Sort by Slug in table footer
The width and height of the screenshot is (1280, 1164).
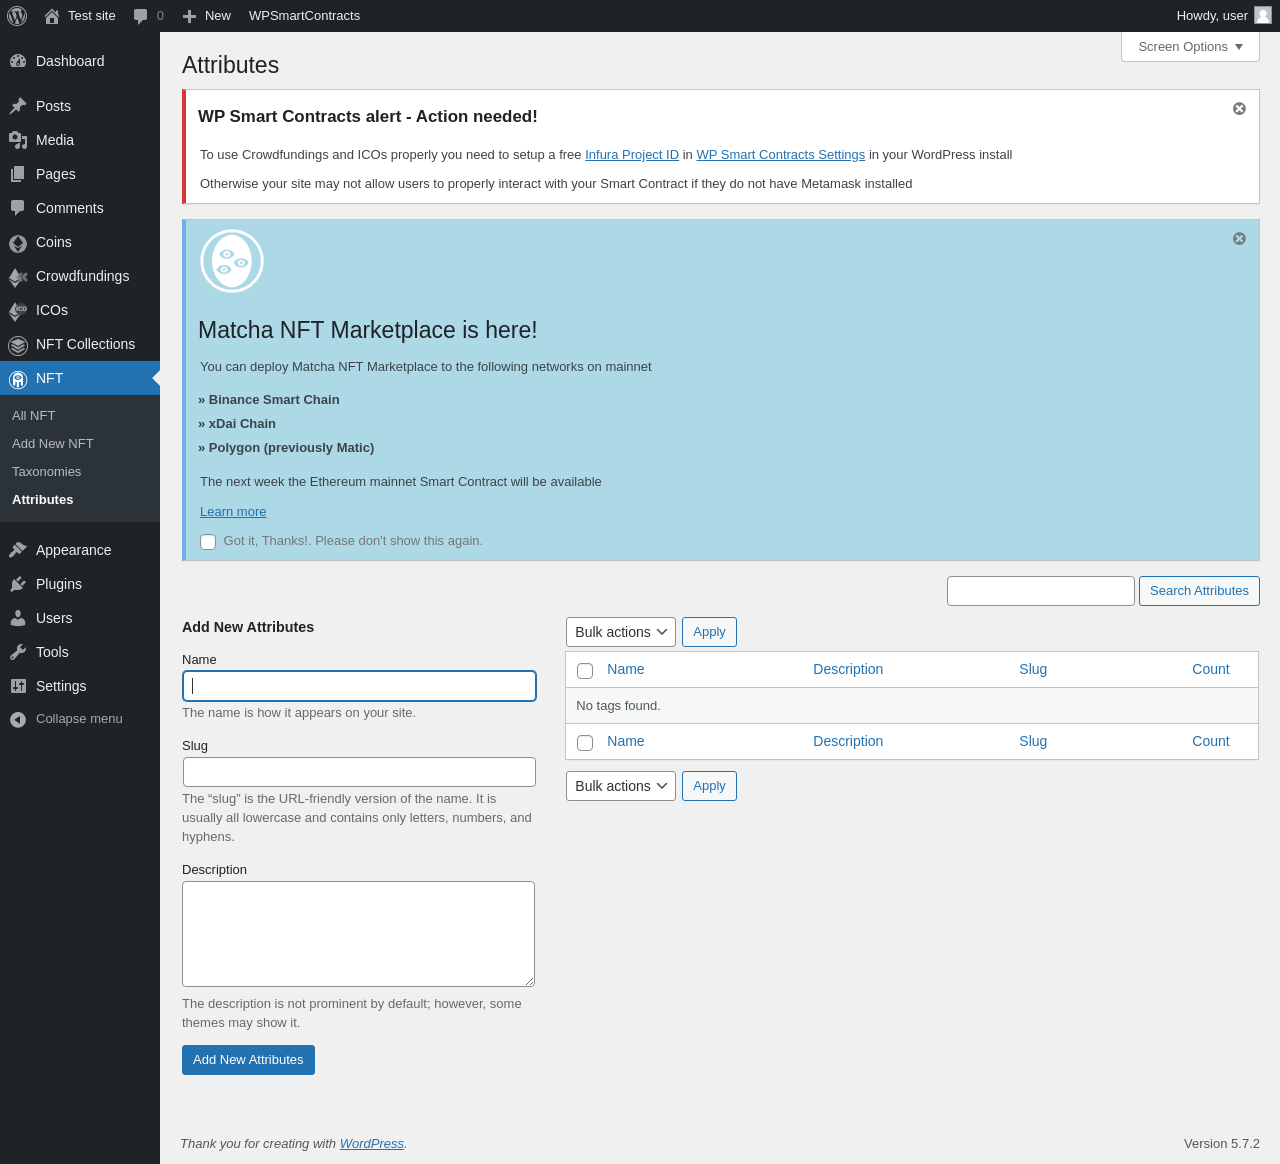click(1033, 741)
